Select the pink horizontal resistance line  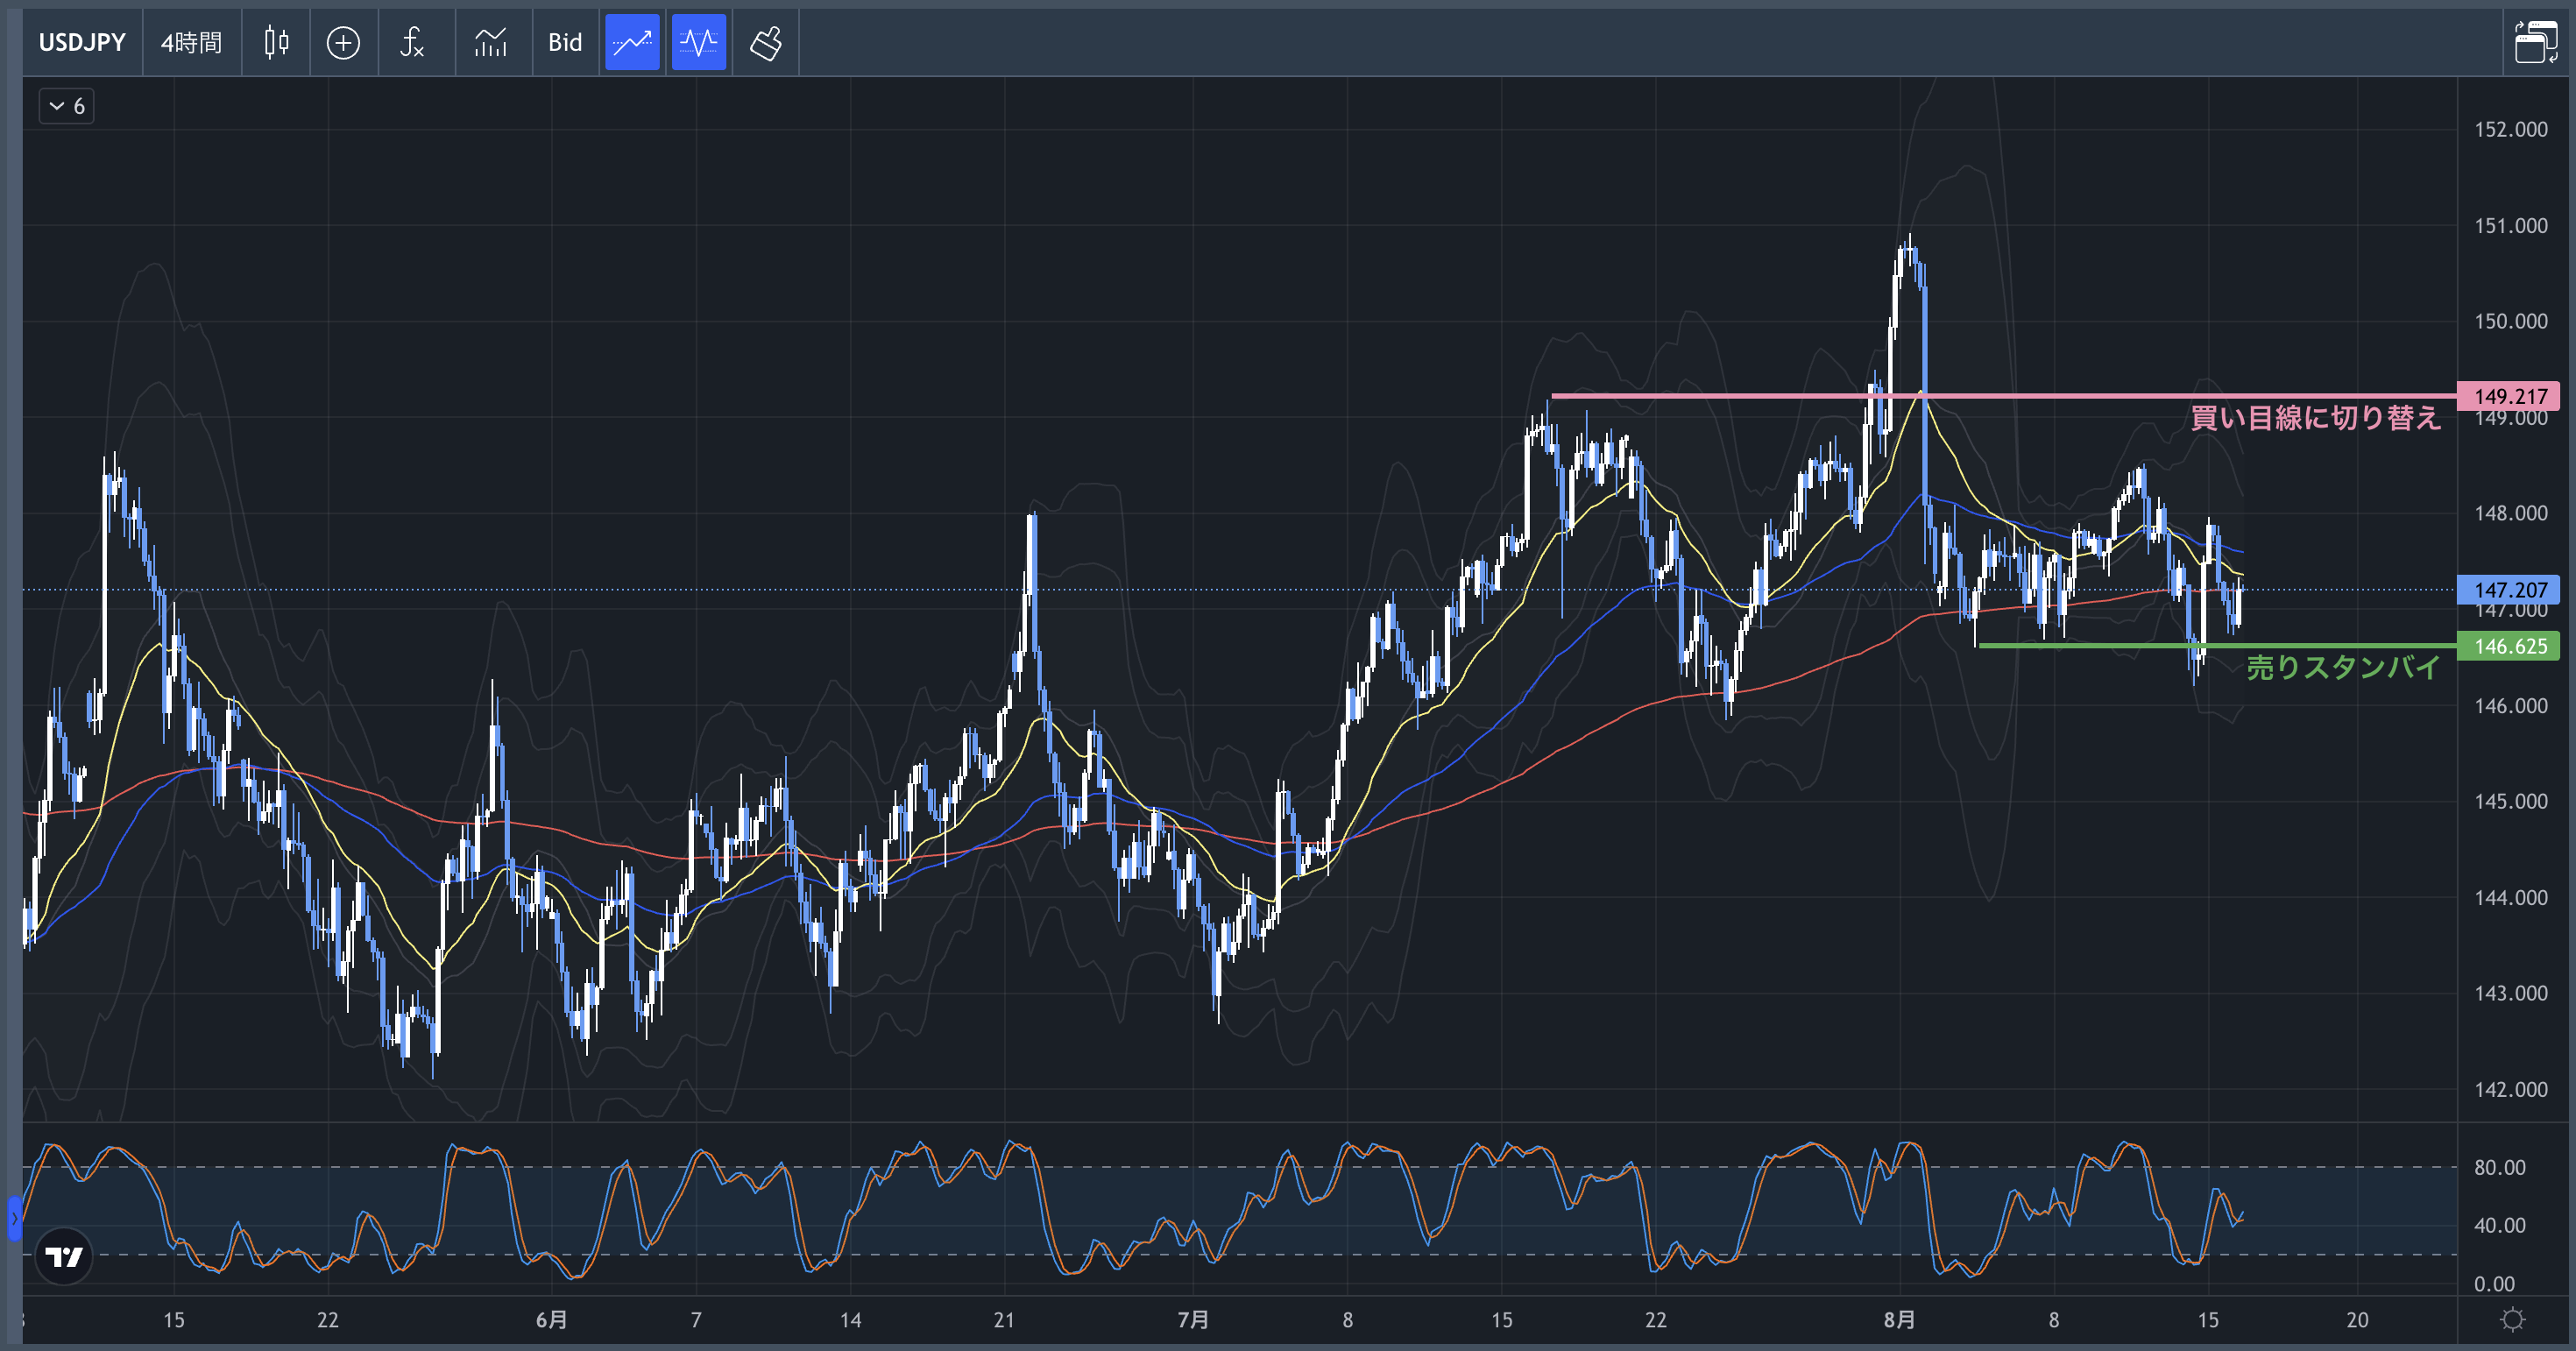pyautogui.click(x=2003, y=396)
